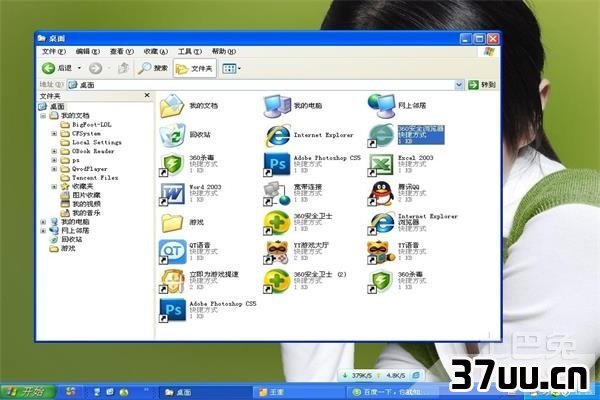Select Local Settings folder in the tree
The image size is (600, 400).
click(97, 142)
